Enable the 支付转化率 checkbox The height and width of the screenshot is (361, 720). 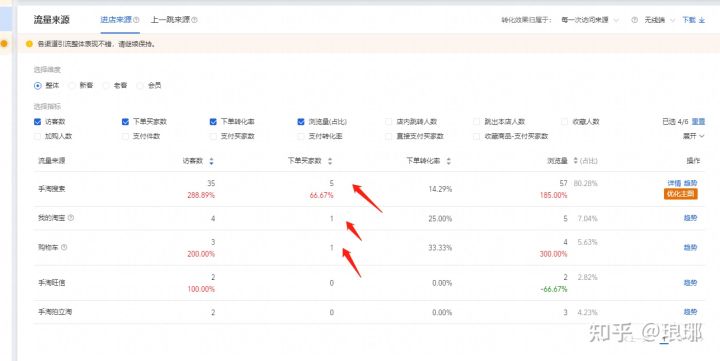[301, 136]
